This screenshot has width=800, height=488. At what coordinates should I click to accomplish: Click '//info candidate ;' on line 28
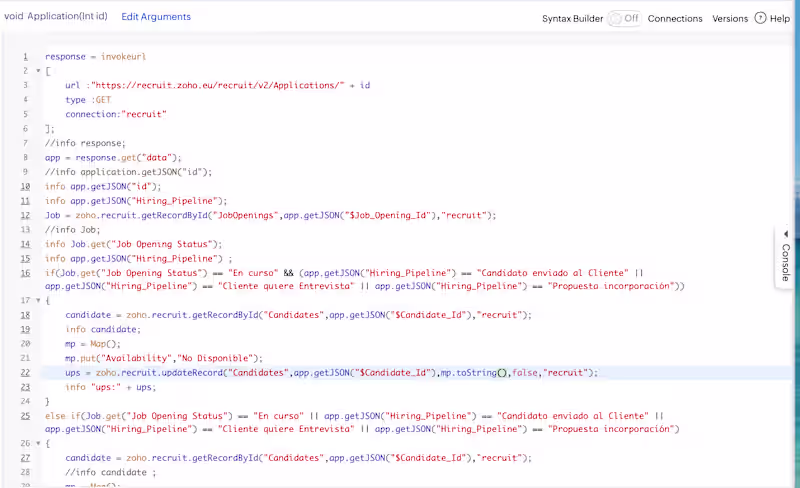pos(110,472)
